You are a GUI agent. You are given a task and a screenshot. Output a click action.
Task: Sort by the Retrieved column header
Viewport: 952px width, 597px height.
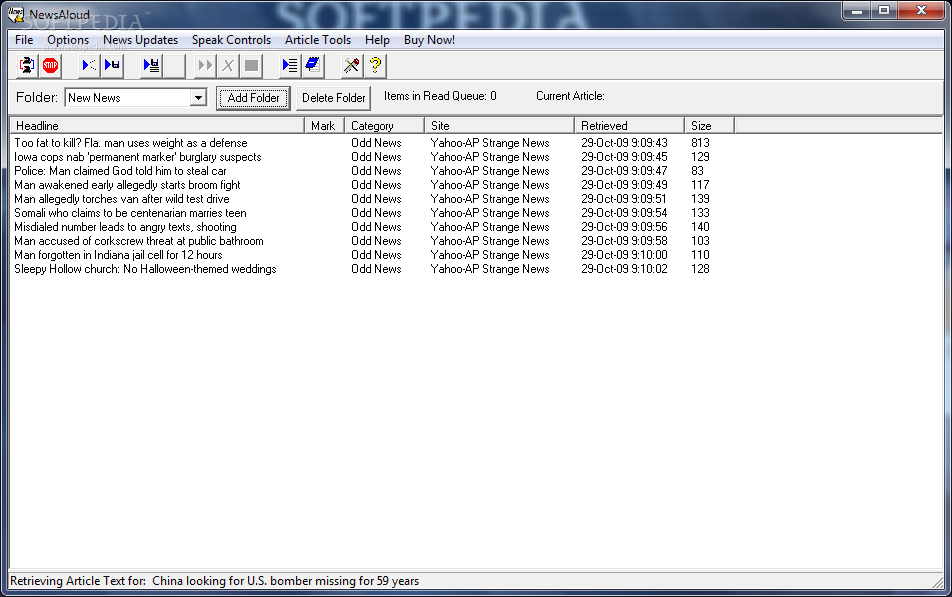pos(629,126)
